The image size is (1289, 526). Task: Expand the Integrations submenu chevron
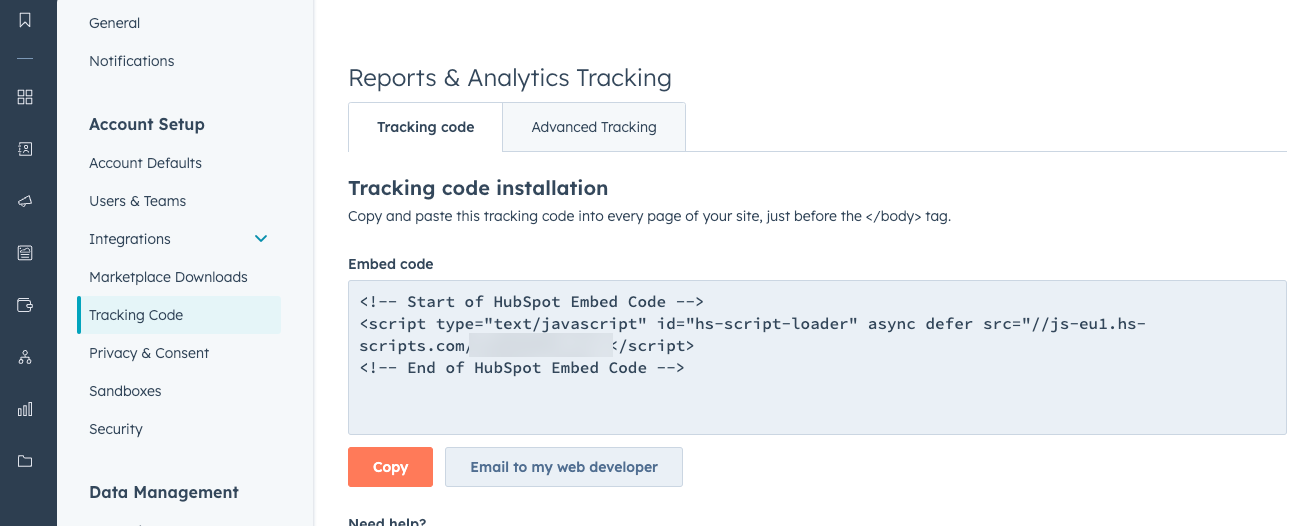tap(261, 239)
